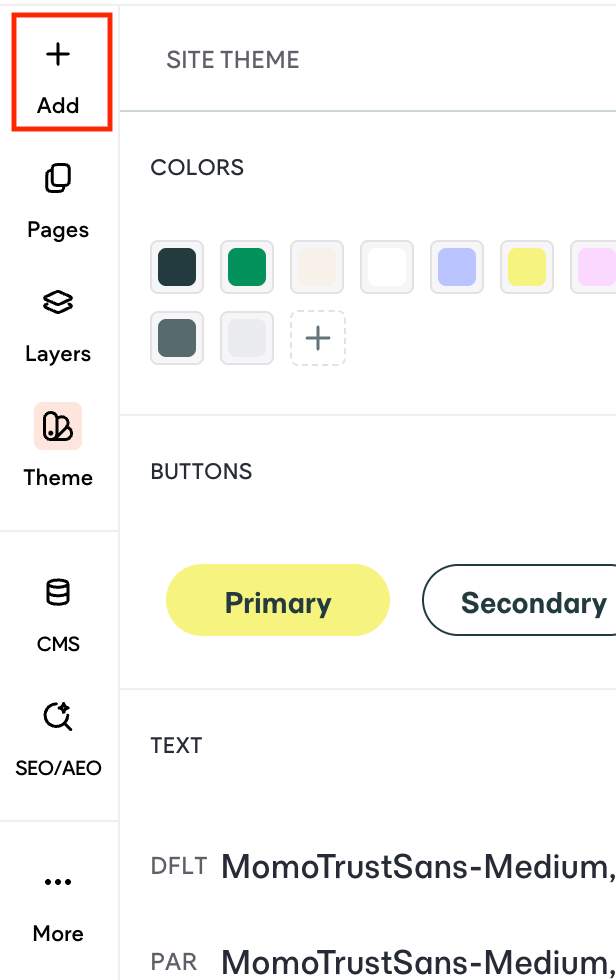Add a new theme color with the plus tile

[317, 338]
